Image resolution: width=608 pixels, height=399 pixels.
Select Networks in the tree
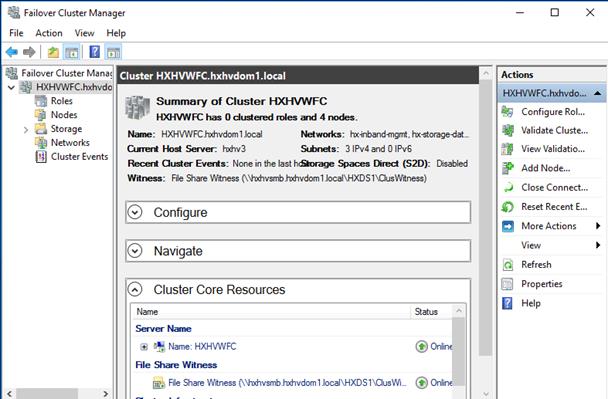click(x=70, y=143)
